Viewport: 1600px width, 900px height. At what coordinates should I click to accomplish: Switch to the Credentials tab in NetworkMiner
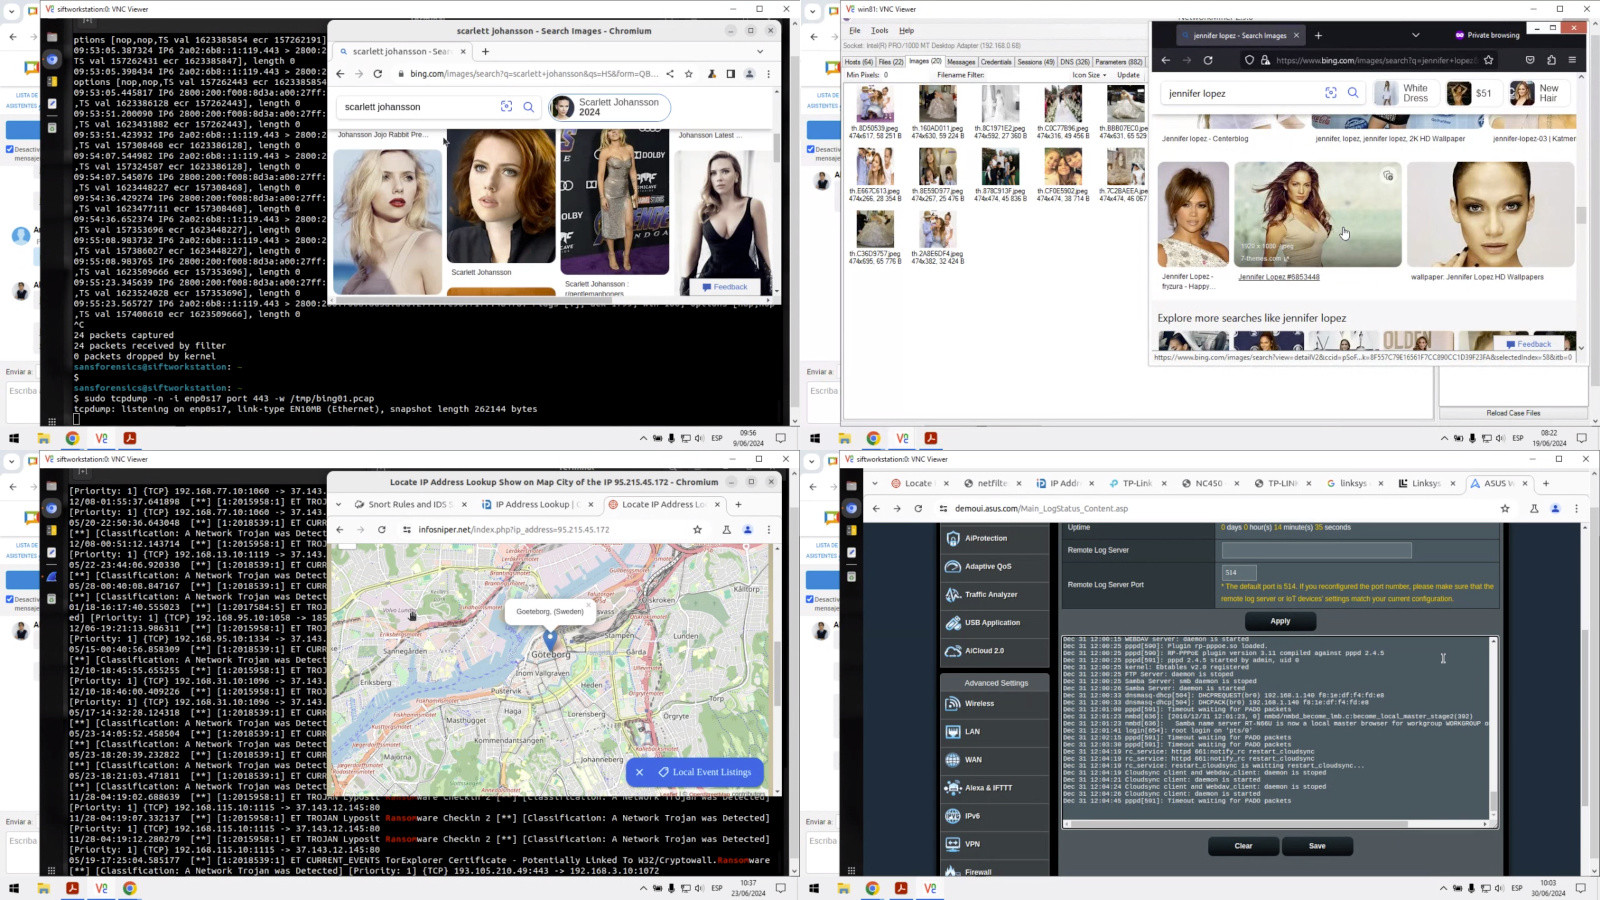click(996, 62)
